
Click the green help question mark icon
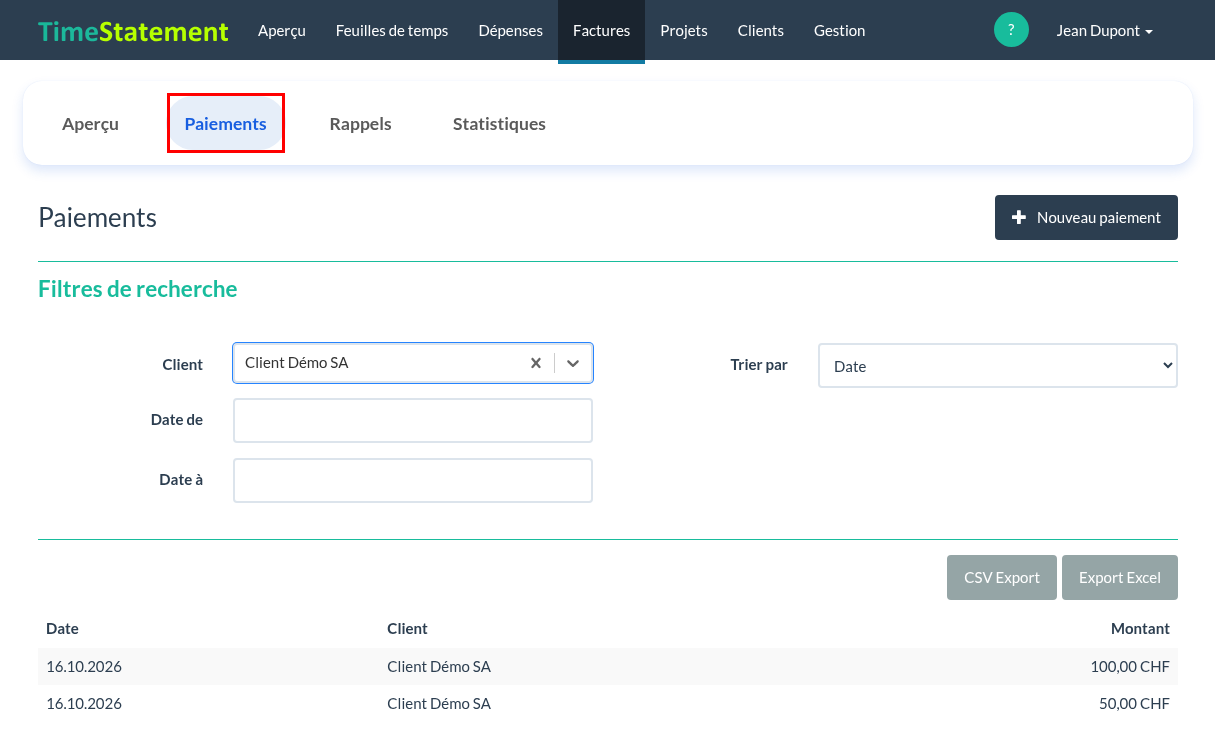tap(1011, 30)
